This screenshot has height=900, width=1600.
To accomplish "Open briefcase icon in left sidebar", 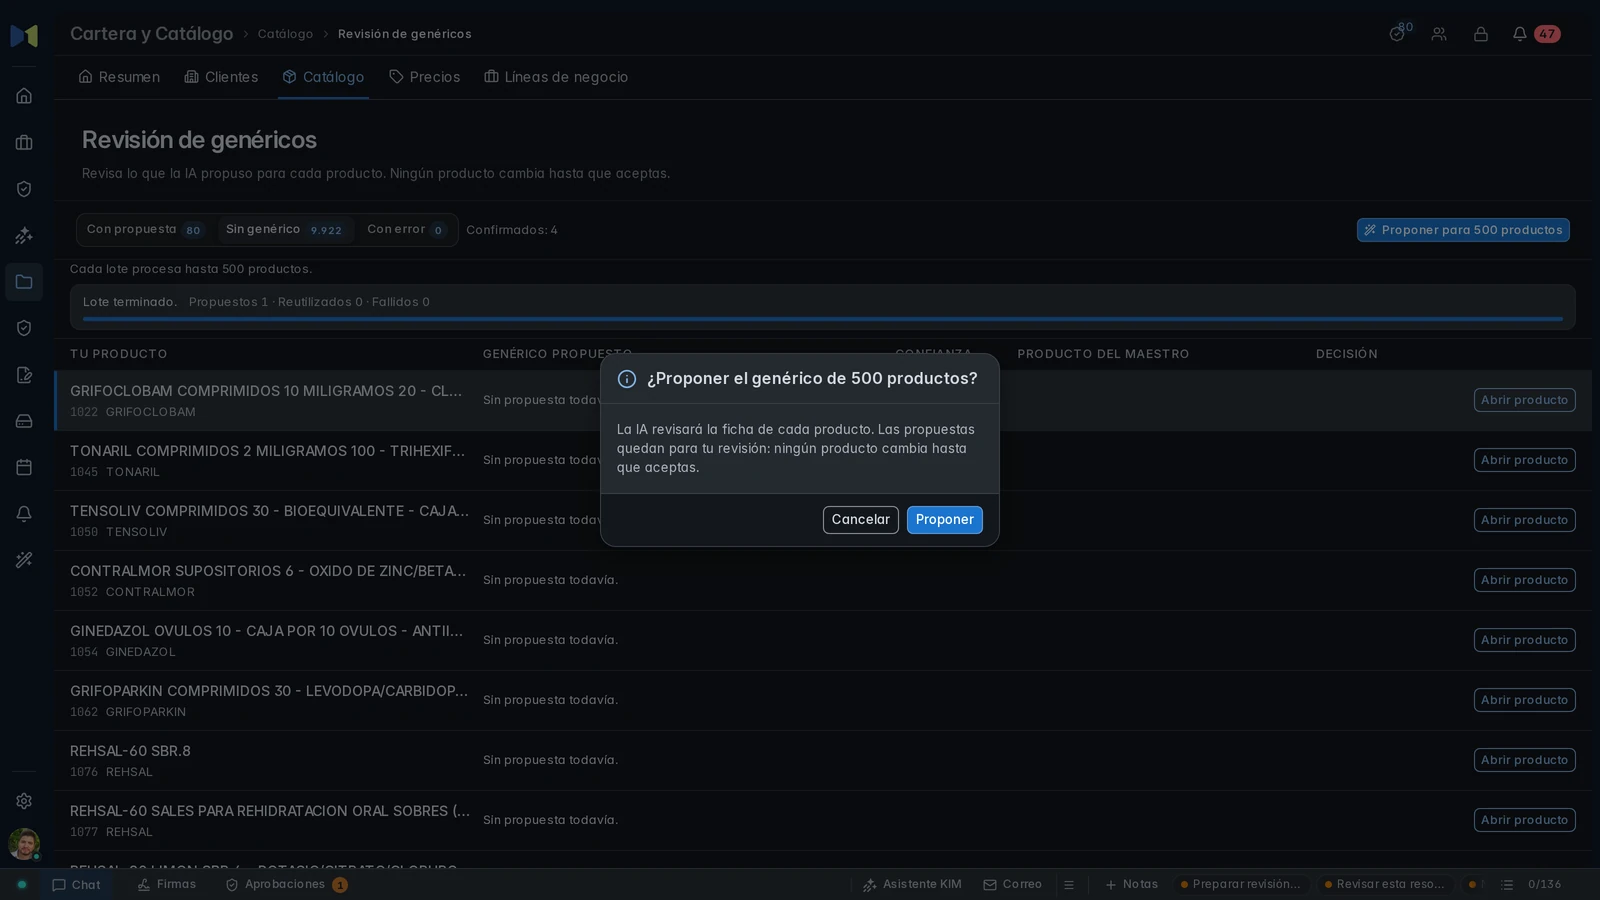I will tap(24, 143).
